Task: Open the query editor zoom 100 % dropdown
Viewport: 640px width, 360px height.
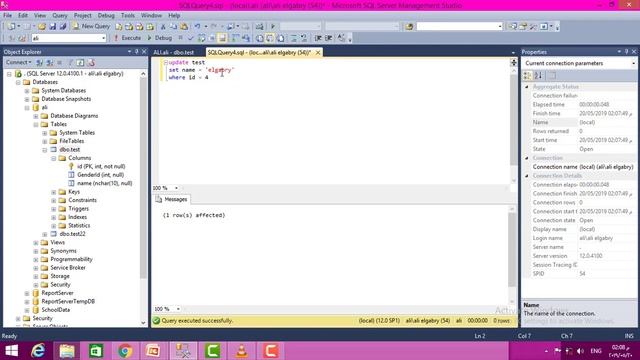Action: point(176,188)
